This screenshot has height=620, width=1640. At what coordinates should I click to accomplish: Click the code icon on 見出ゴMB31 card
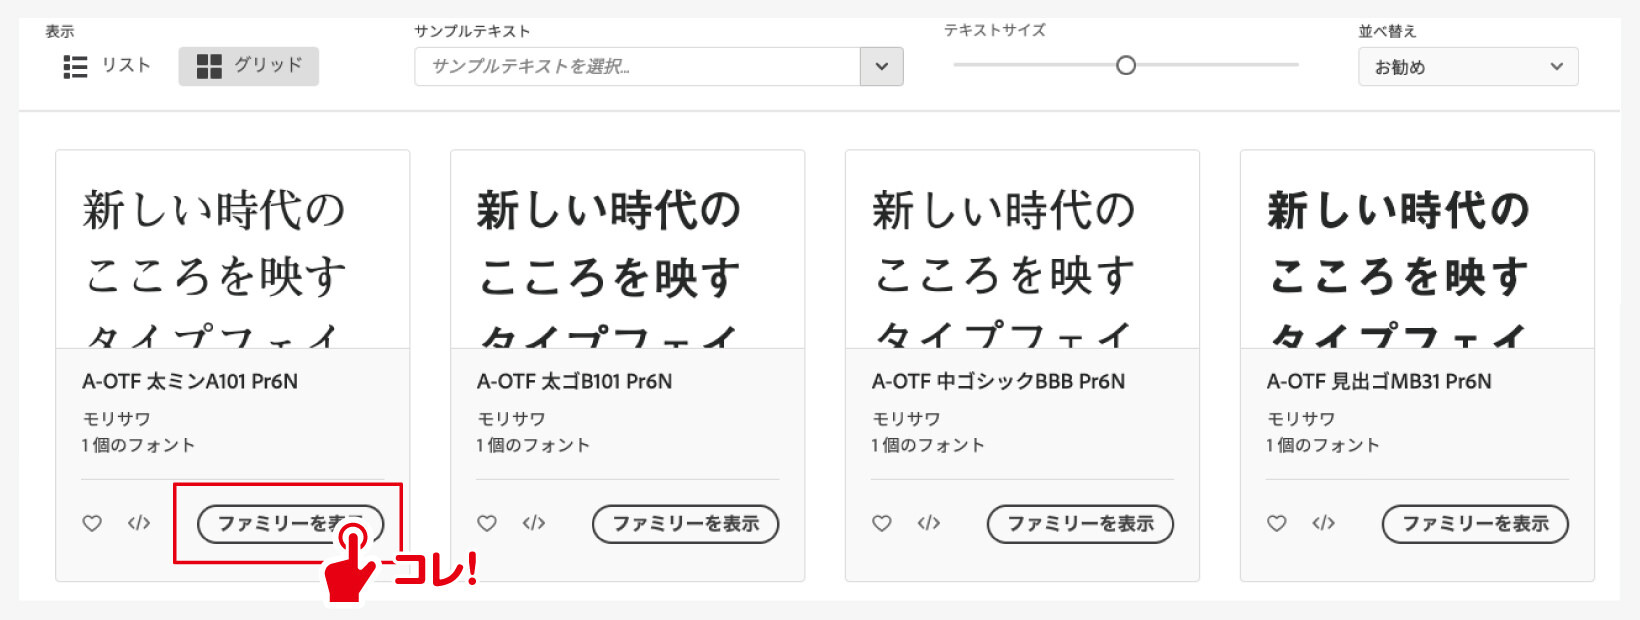point(1324,523)
